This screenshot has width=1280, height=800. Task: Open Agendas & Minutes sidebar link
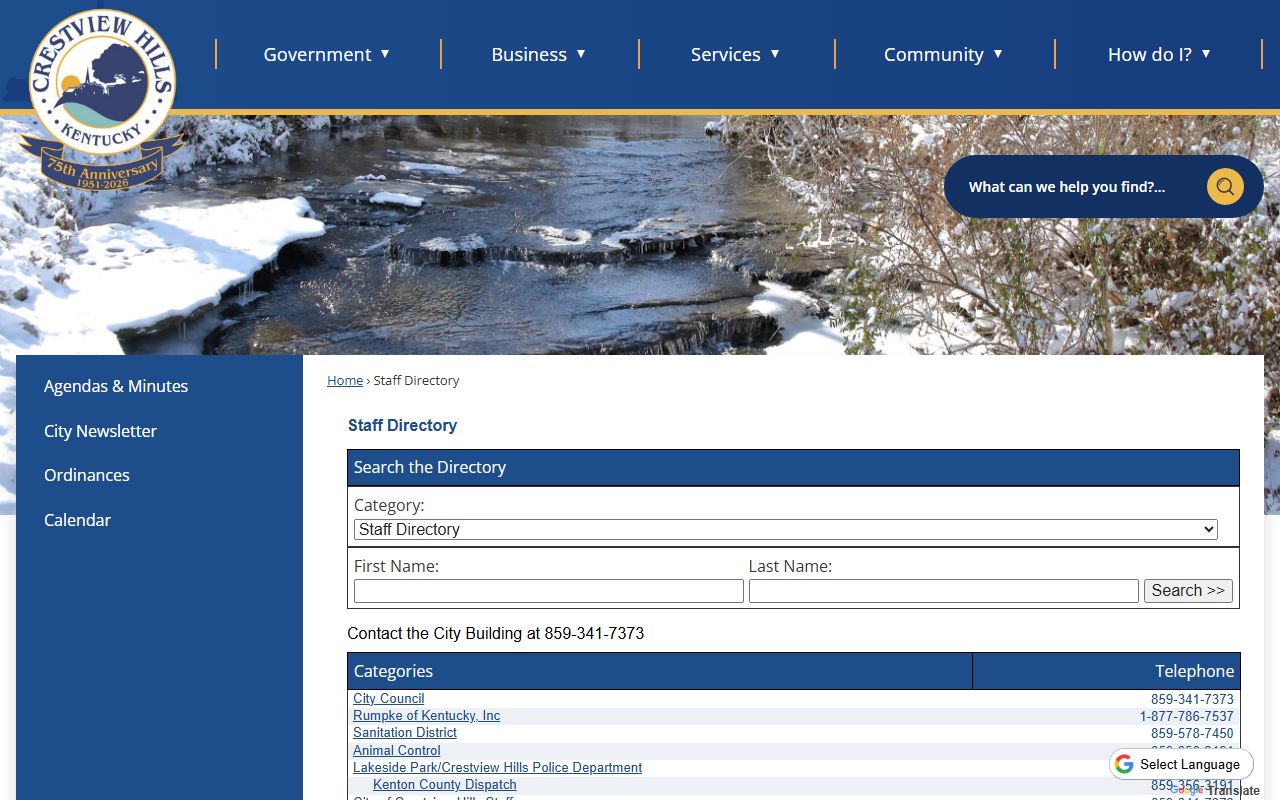[116, 386]
